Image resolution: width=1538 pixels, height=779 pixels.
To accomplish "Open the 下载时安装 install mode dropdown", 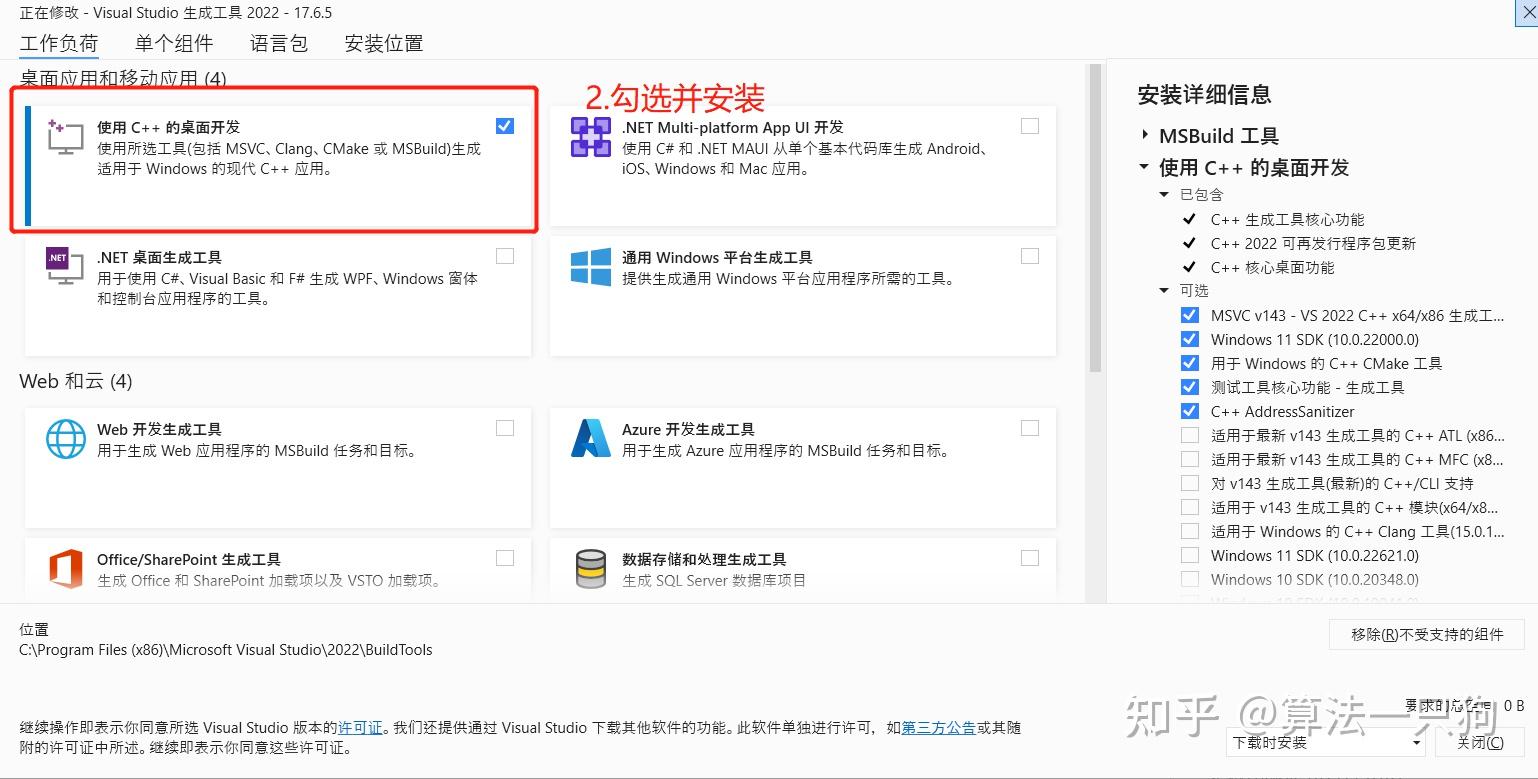I will click(1327, 742).
